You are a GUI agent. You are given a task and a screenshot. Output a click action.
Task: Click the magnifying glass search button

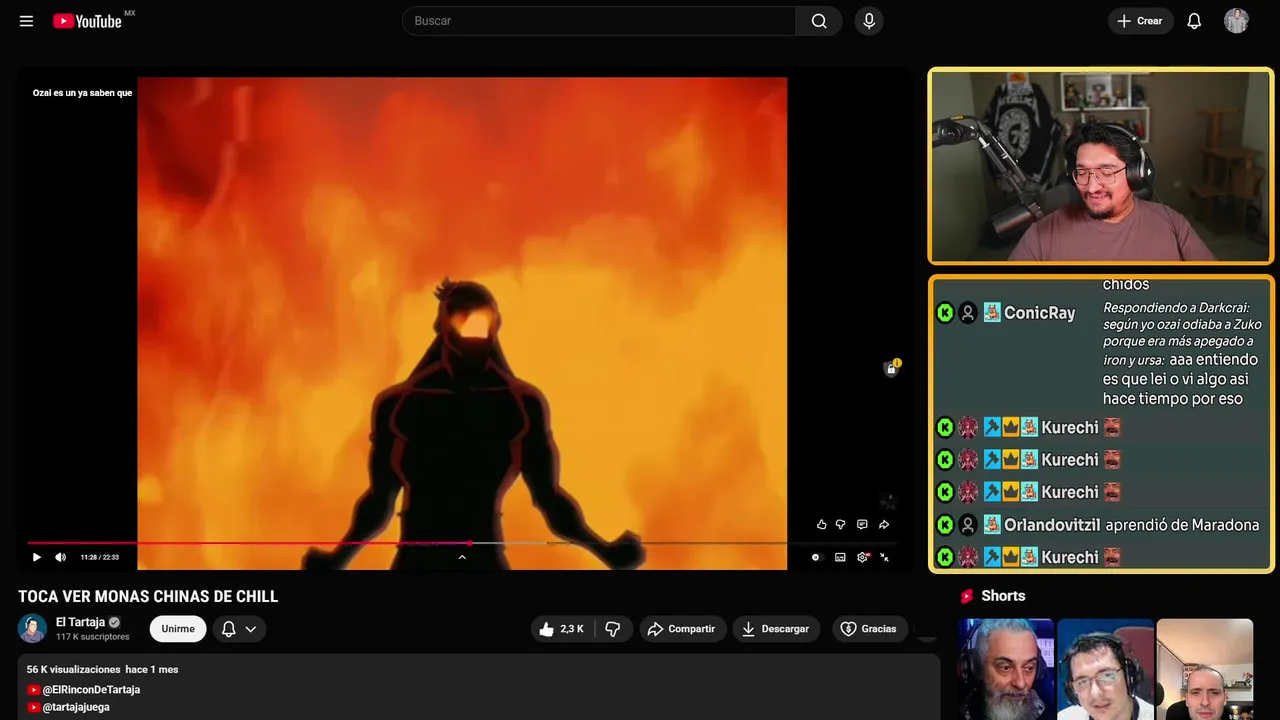[819, 21]
